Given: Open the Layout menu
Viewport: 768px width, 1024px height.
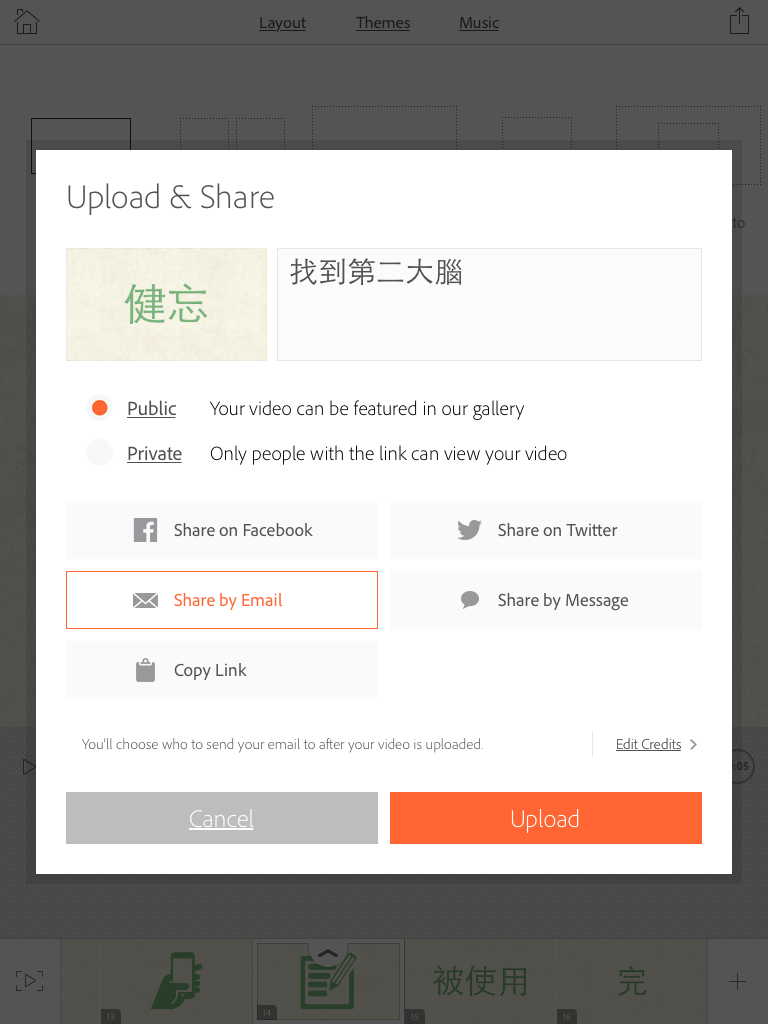Looking at the screenshot, I should [x=282, y=23].
